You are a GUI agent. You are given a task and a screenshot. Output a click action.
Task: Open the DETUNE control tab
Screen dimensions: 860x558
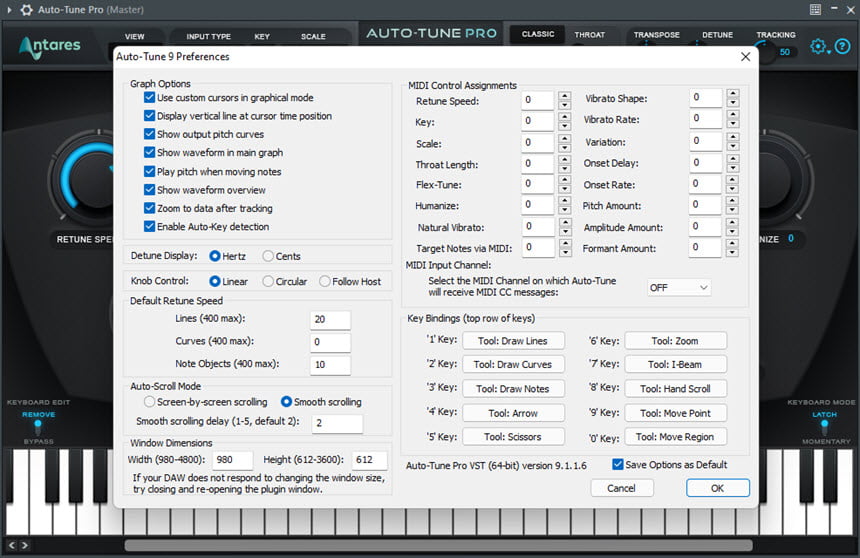click(x=717, y=35)
